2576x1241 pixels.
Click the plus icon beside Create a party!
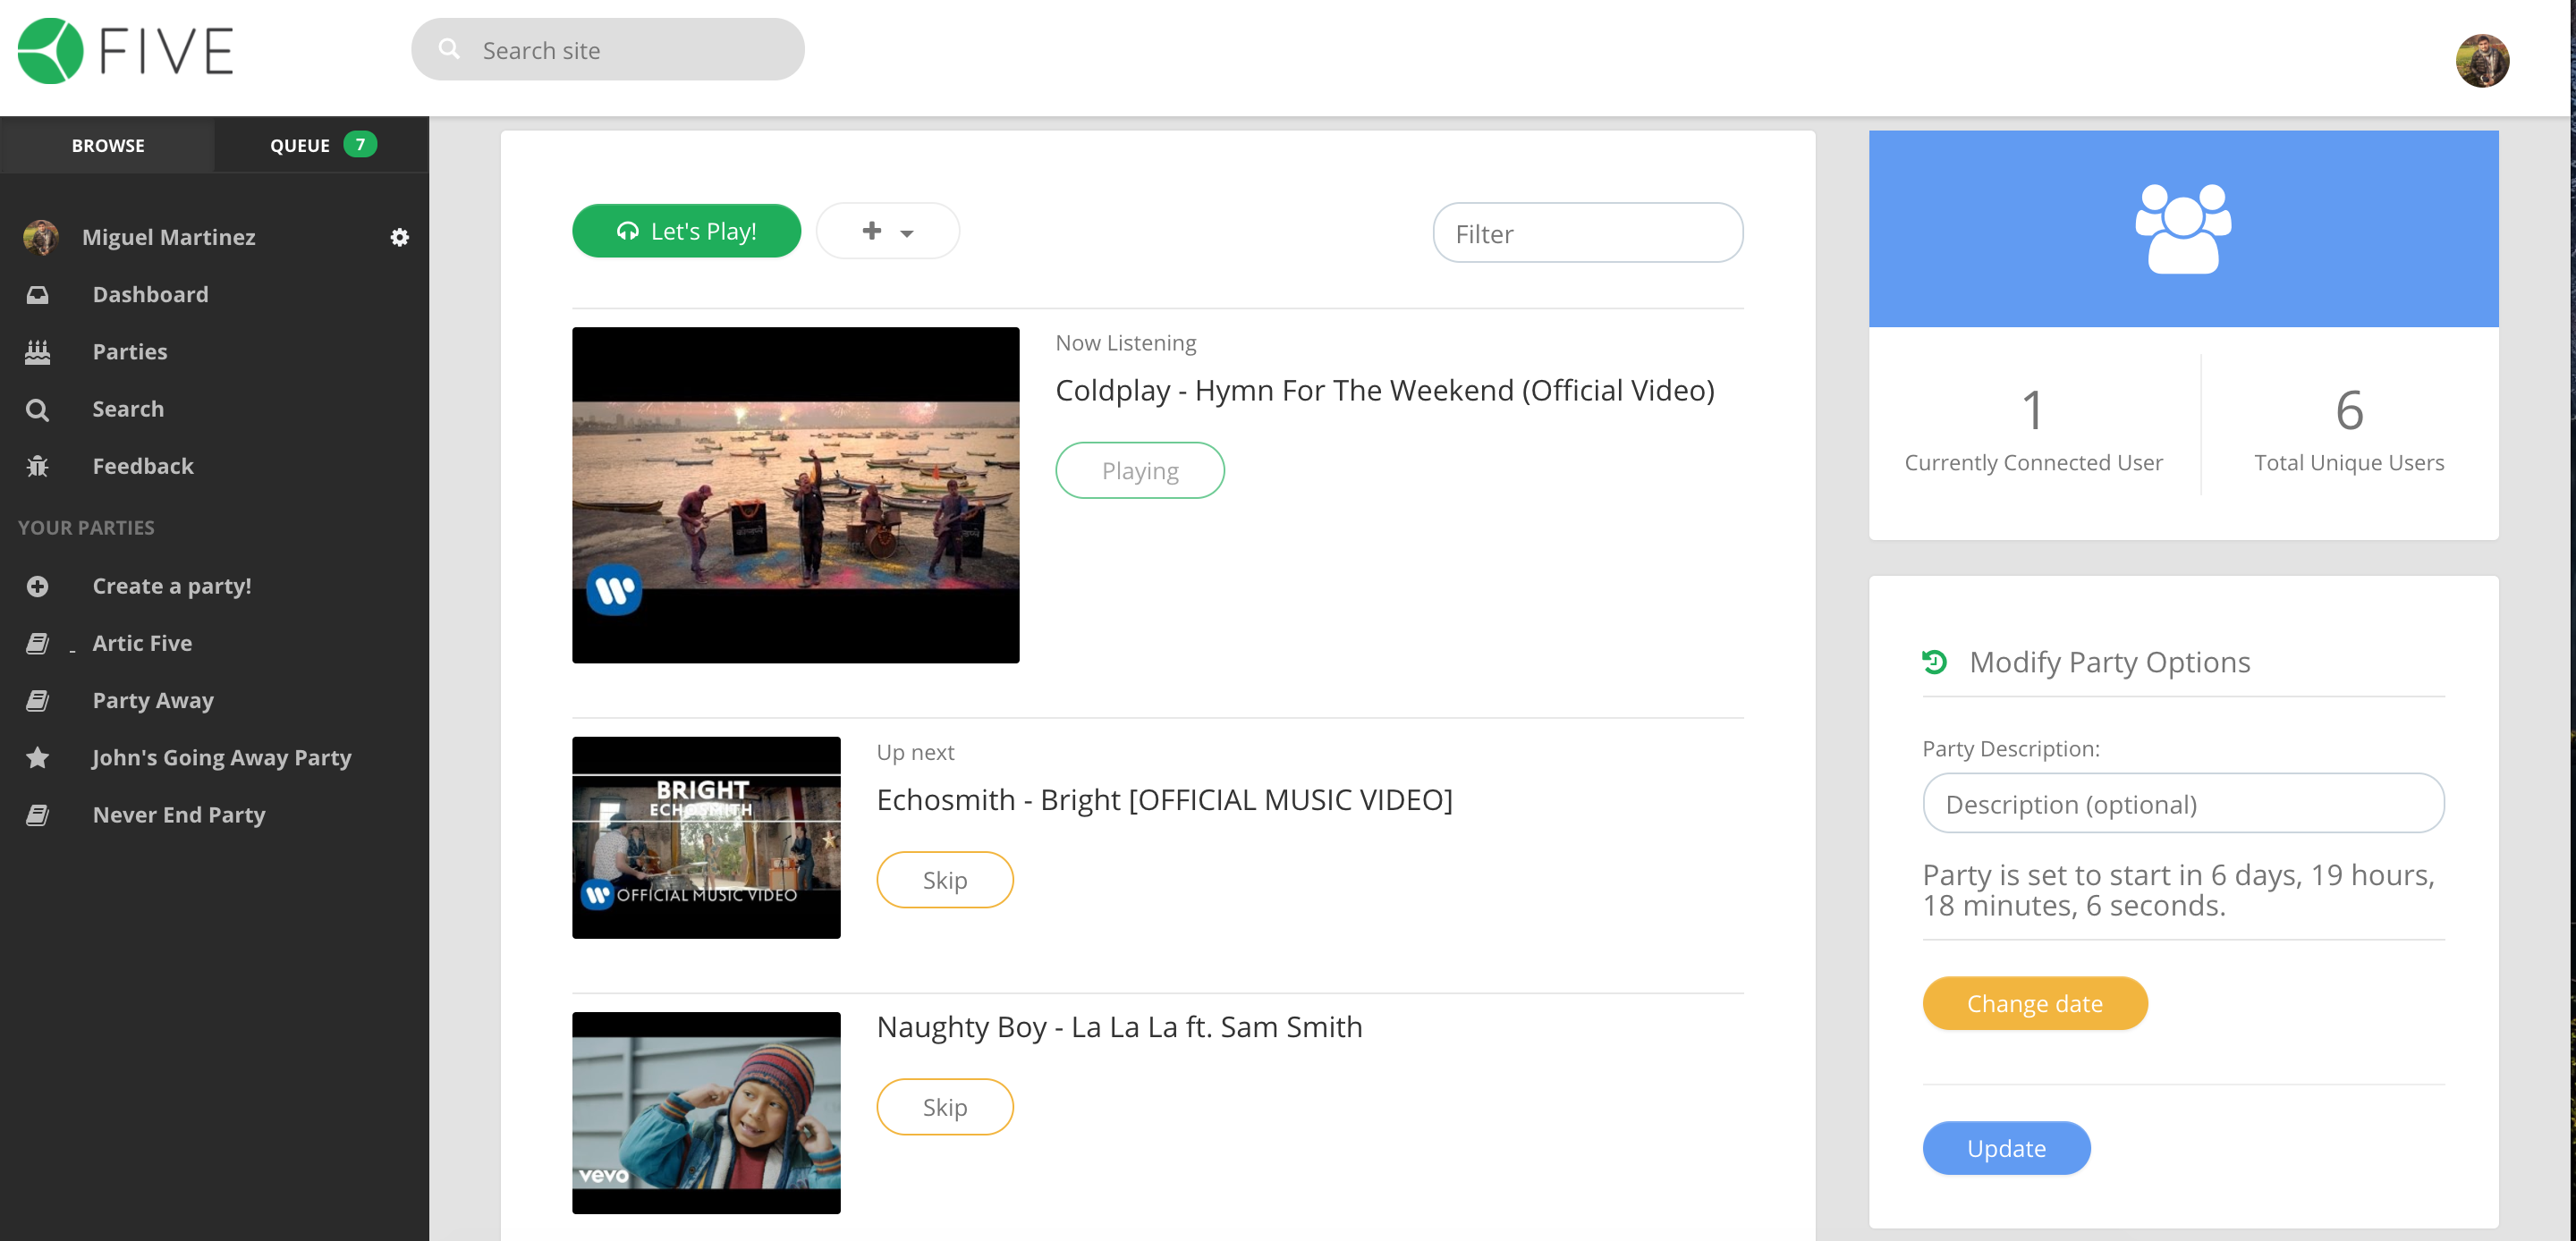(37, 586)
